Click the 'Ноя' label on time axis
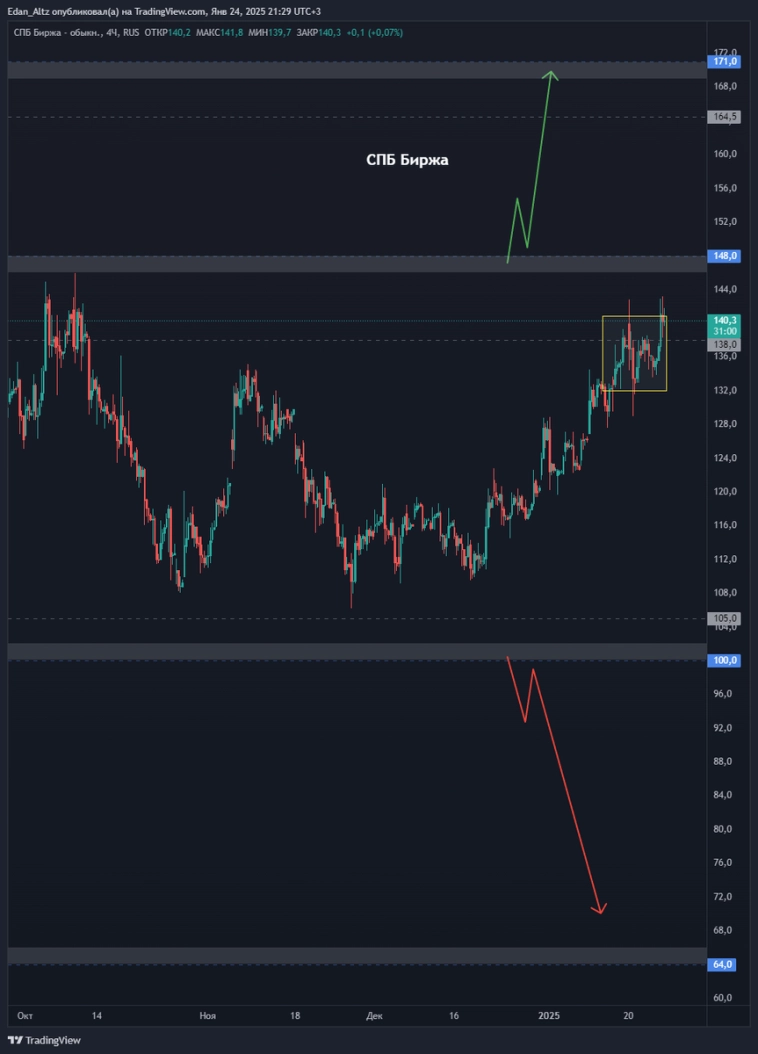758x1054 pixels. pos(208,1016)
